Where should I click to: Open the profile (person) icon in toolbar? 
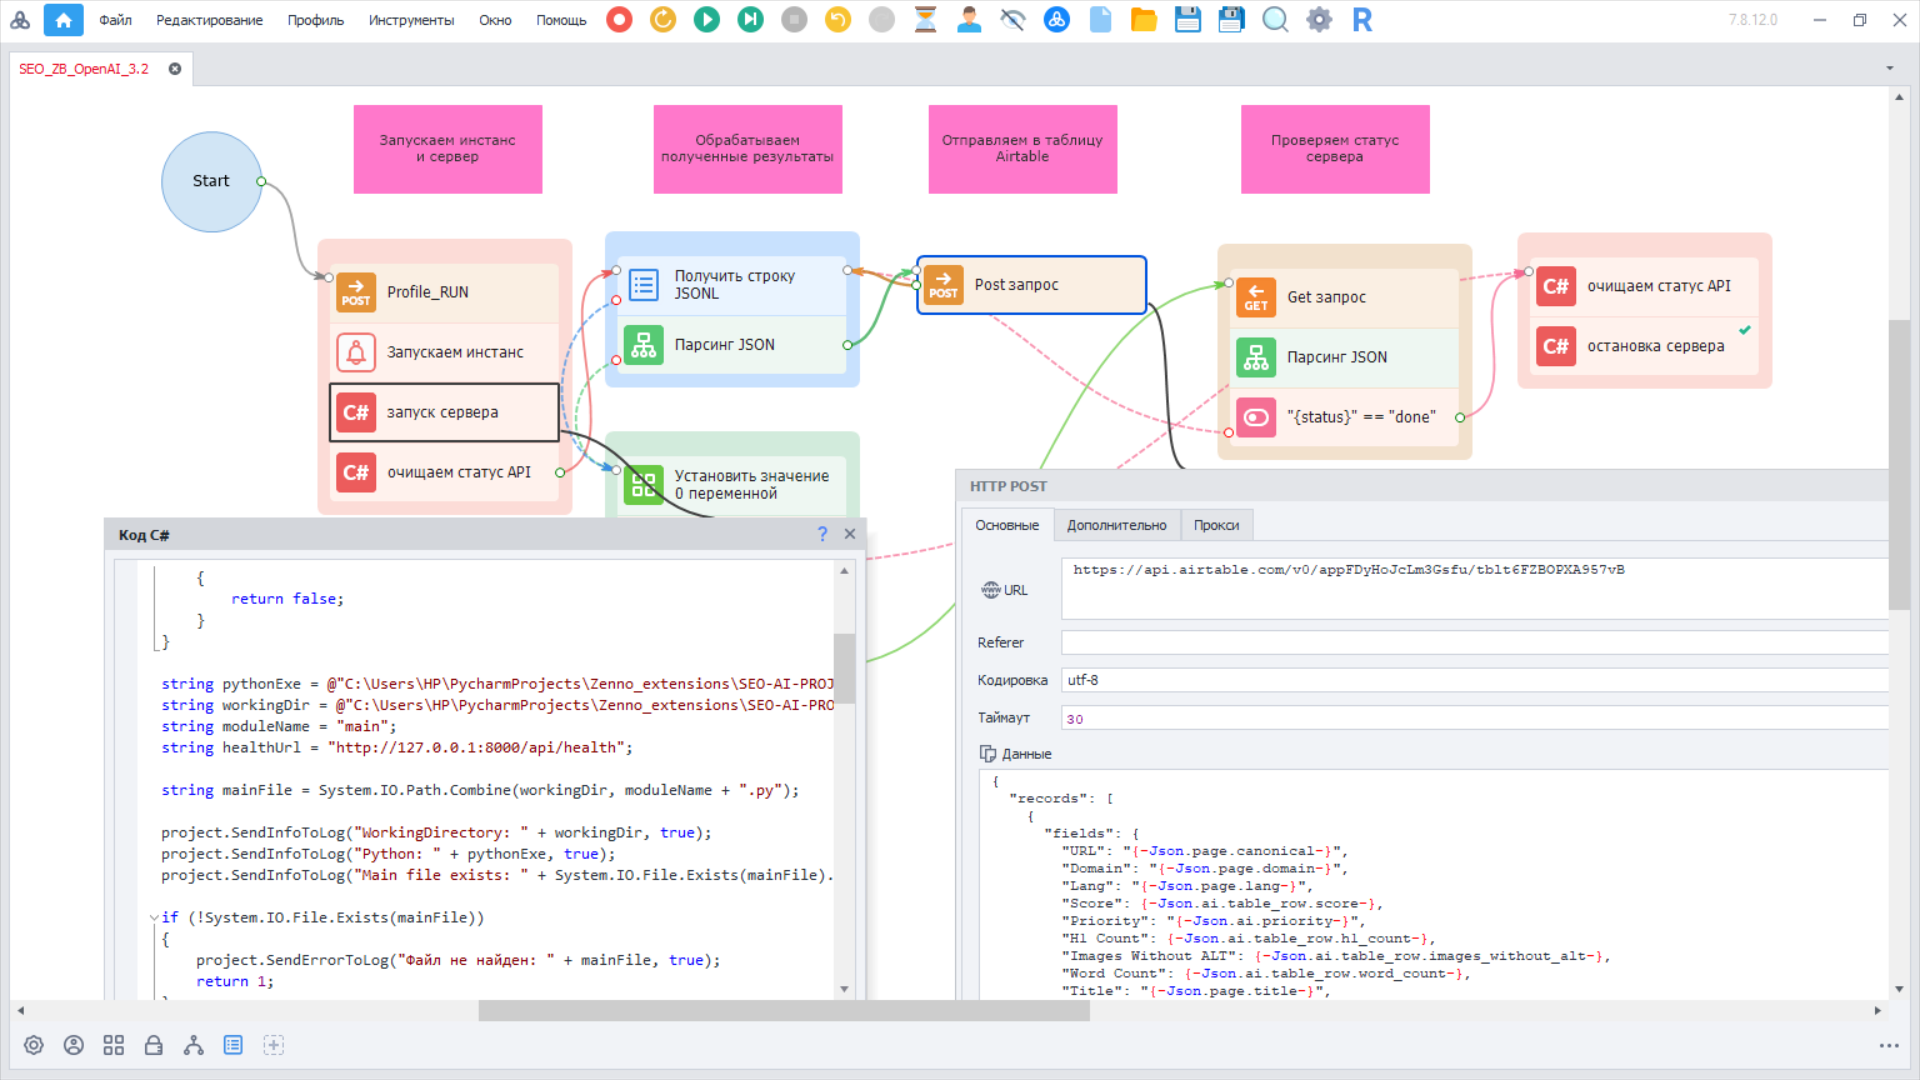(x=968, y=20)
